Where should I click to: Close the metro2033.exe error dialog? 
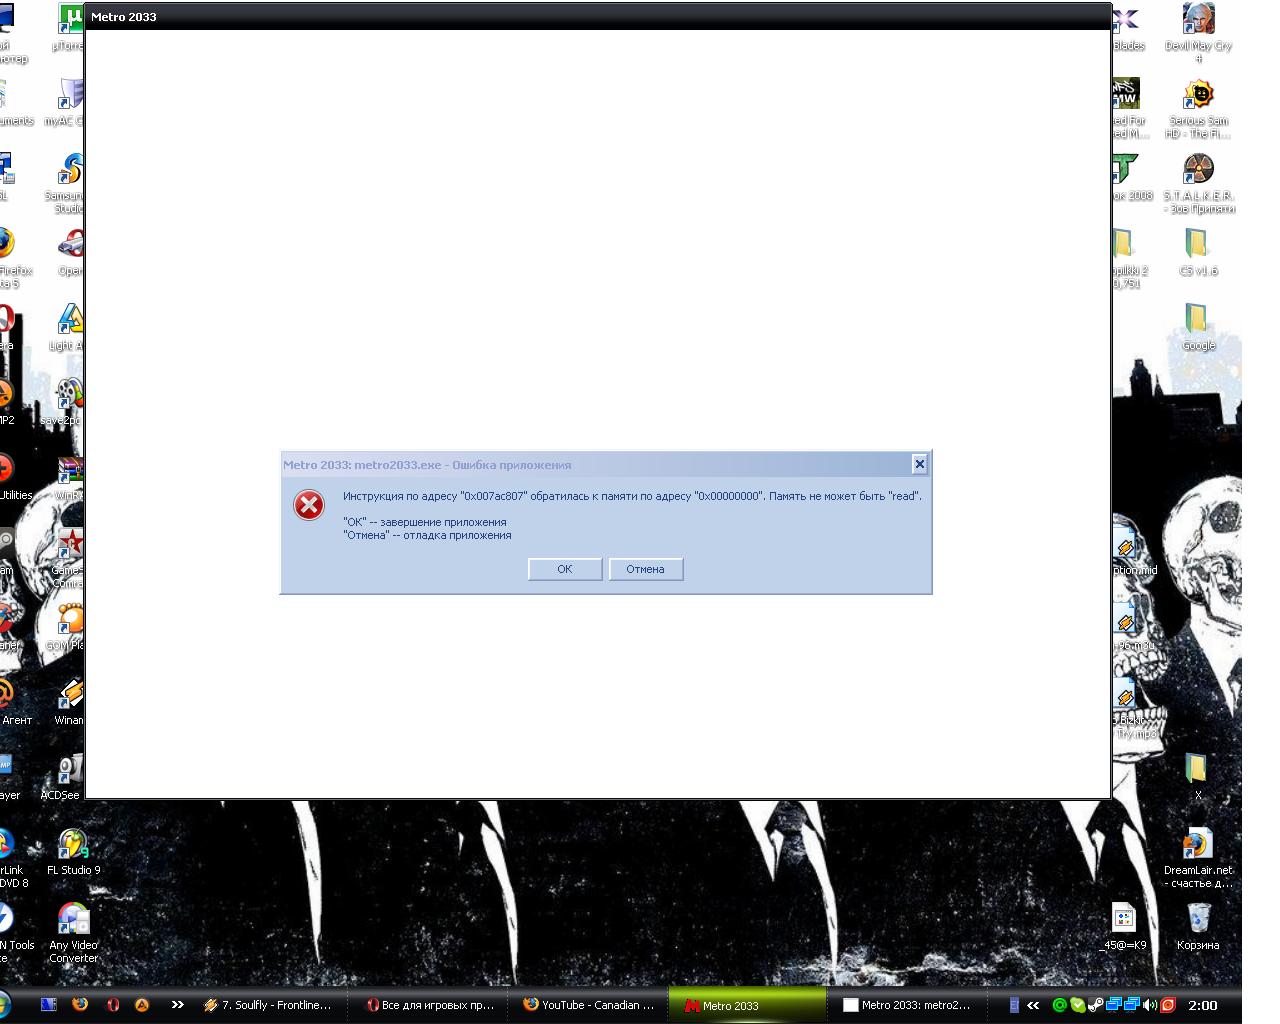(x=919, y=464)
